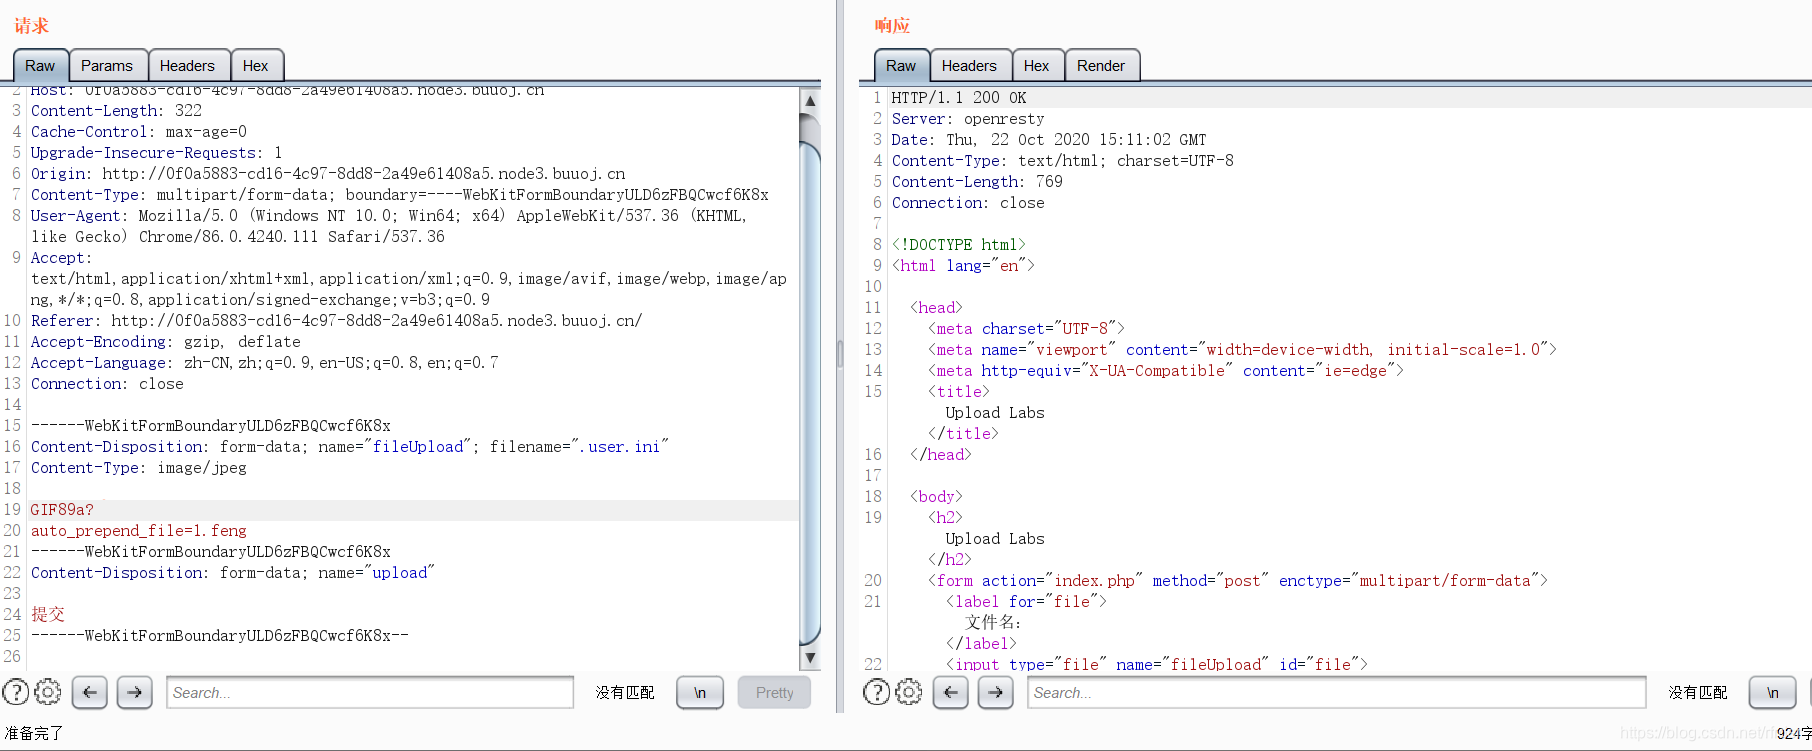Image resolution: width=1812 pixels, height=751 pixels.
Task: Switch to the response Headers tab
Action: tap(969, 66)
